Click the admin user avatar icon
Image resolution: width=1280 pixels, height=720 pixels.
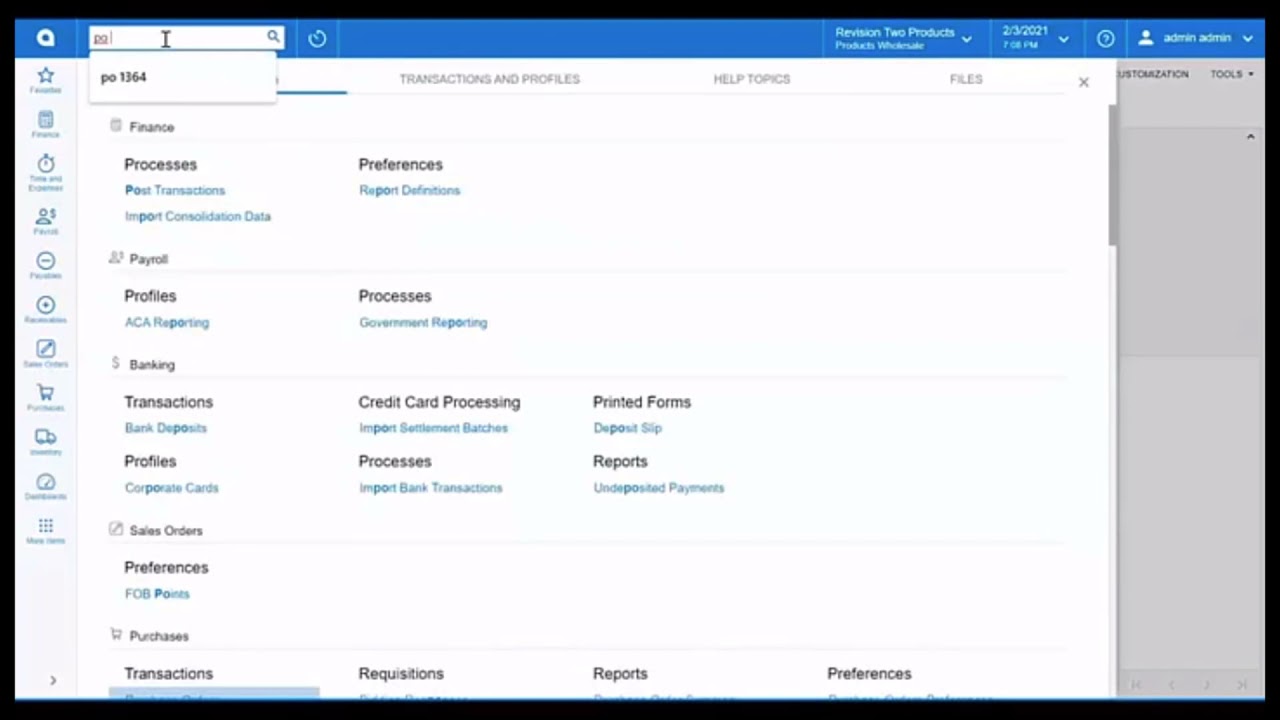1146,38
